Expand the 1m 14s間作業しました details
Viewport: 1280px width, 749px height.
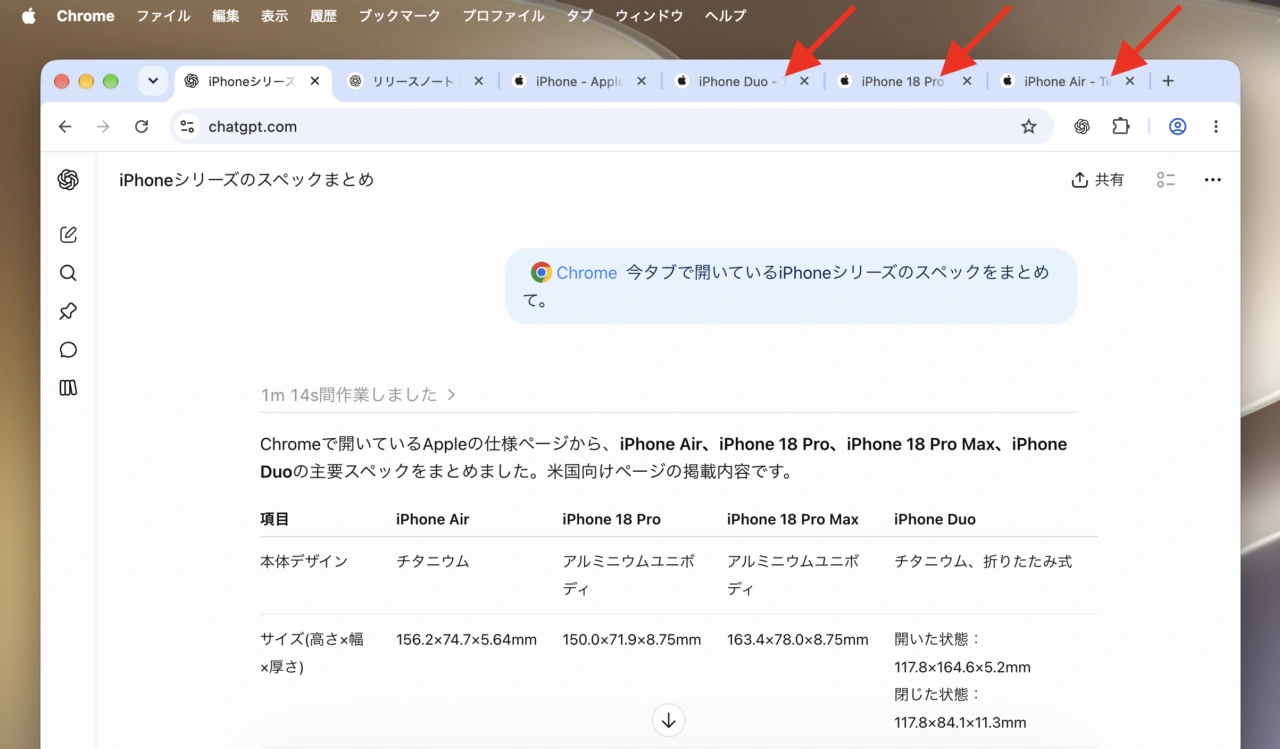coord(358,395)
